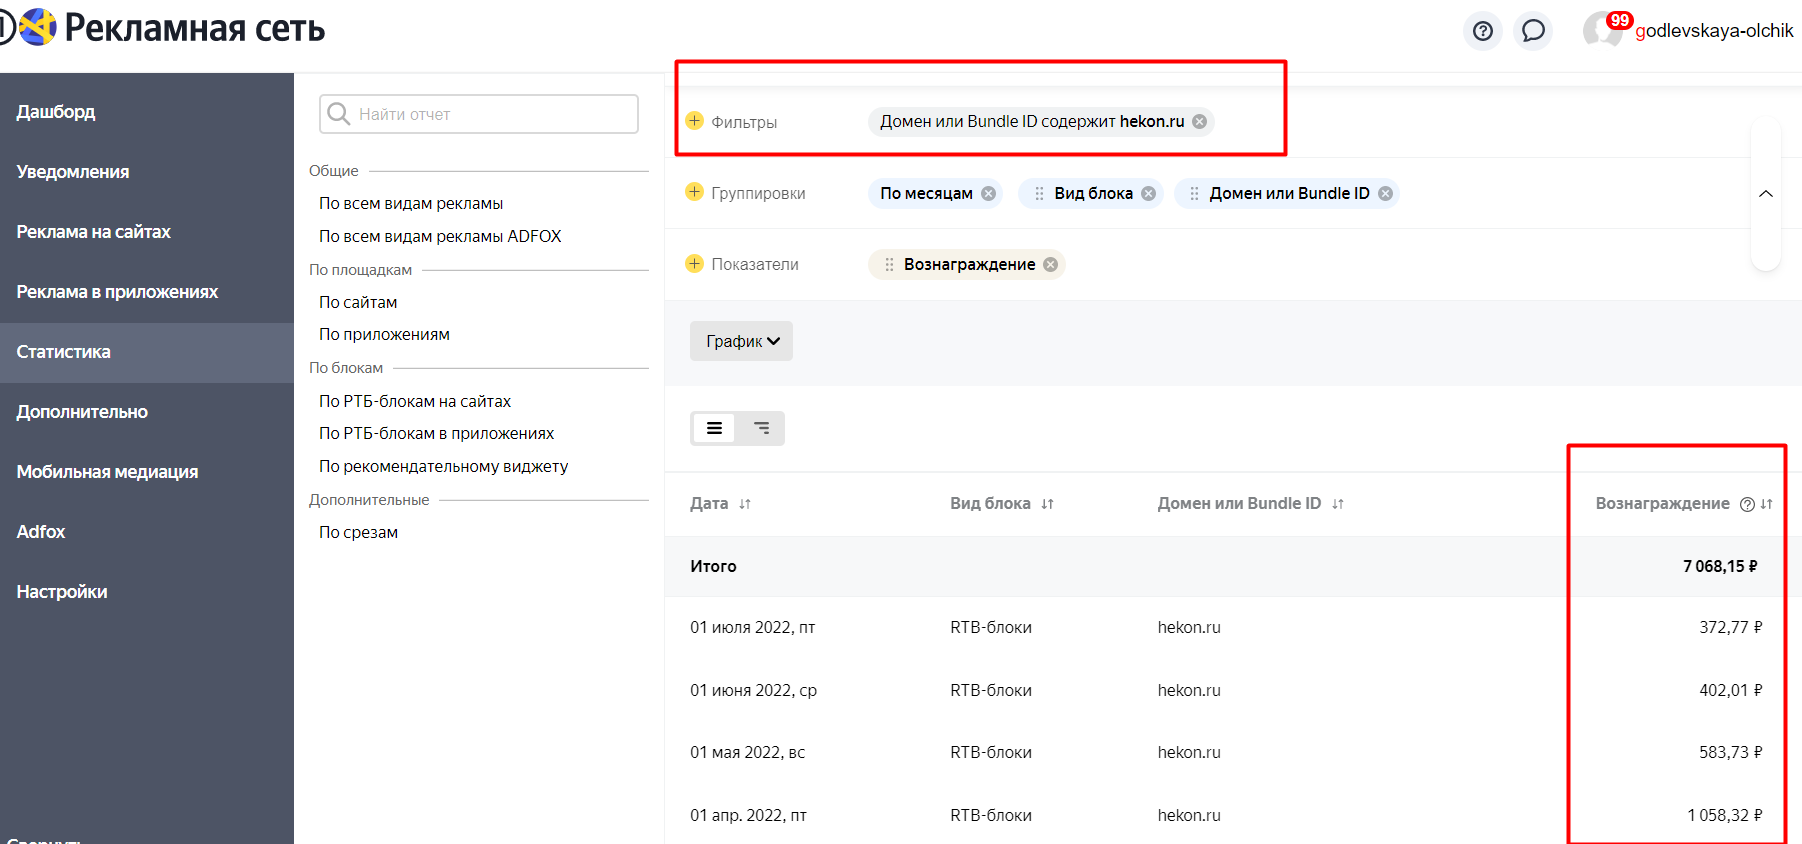Open the По срезам report
The width and height of the screenshot is (1802, 844).
point(358,532)
